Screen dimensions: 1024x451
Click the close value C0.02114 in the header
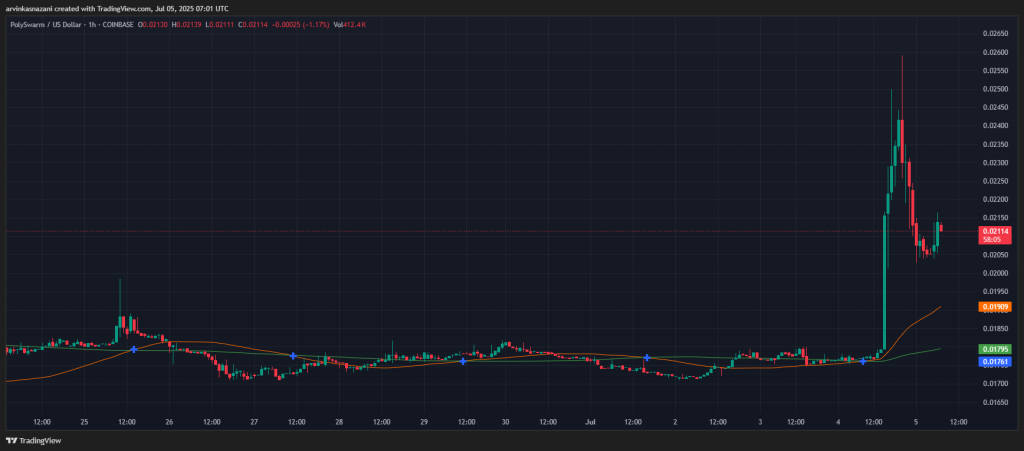[255, 25]
